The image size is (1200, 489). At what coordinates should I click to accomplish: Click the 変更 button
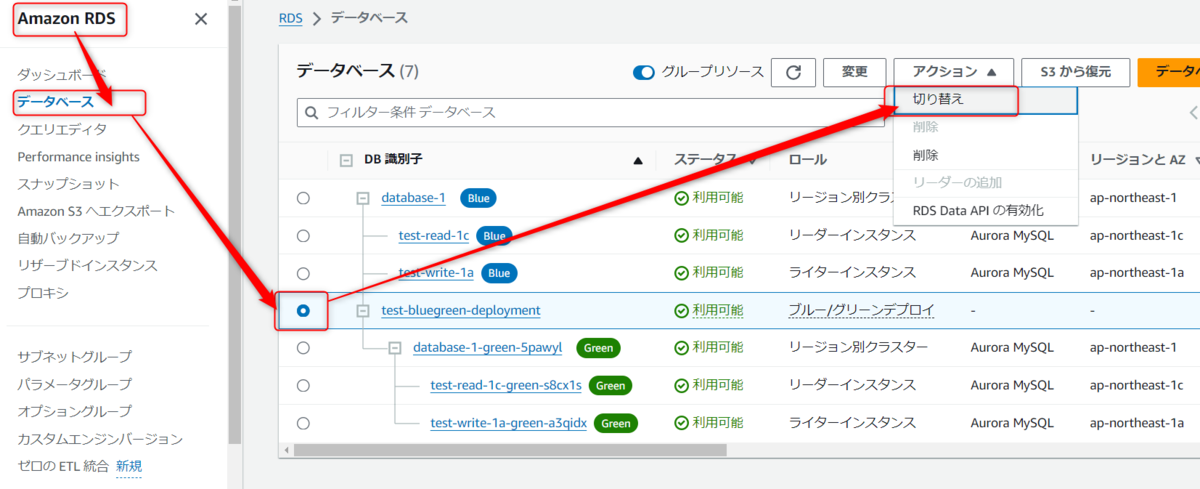[855, 72]
